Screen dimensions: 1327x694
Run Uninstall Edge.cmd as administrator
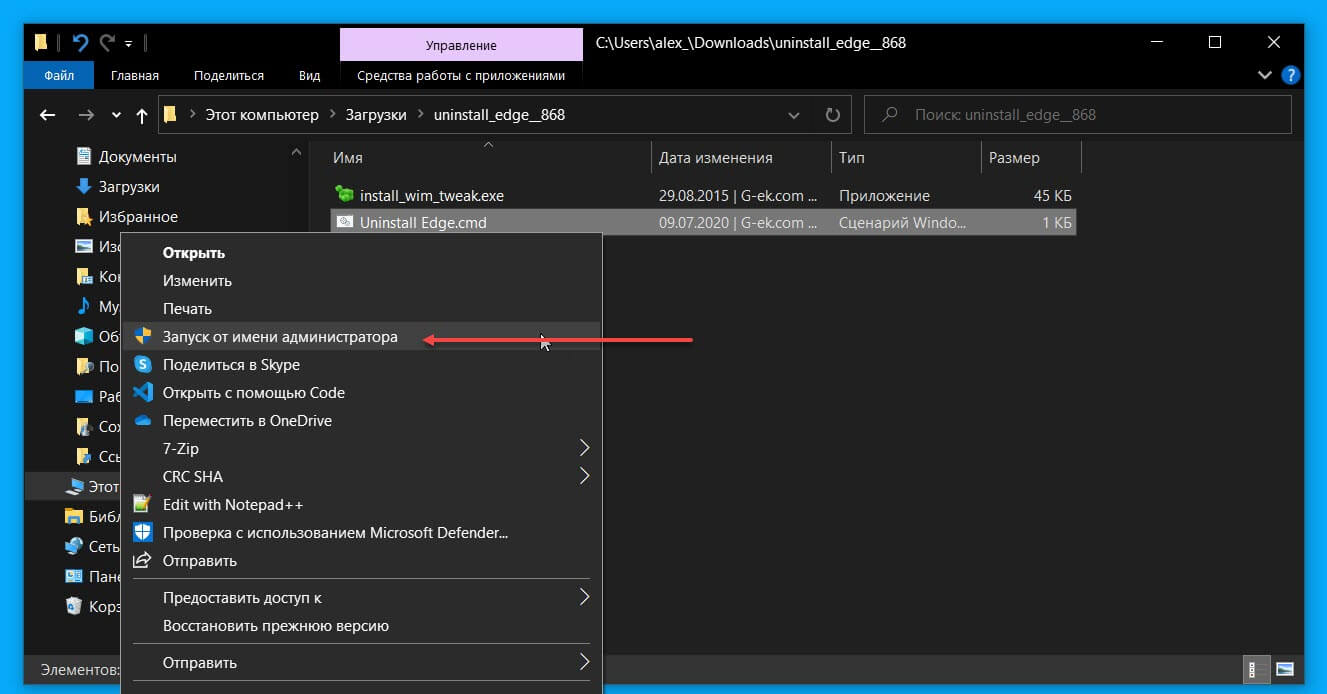coord(361,337)
